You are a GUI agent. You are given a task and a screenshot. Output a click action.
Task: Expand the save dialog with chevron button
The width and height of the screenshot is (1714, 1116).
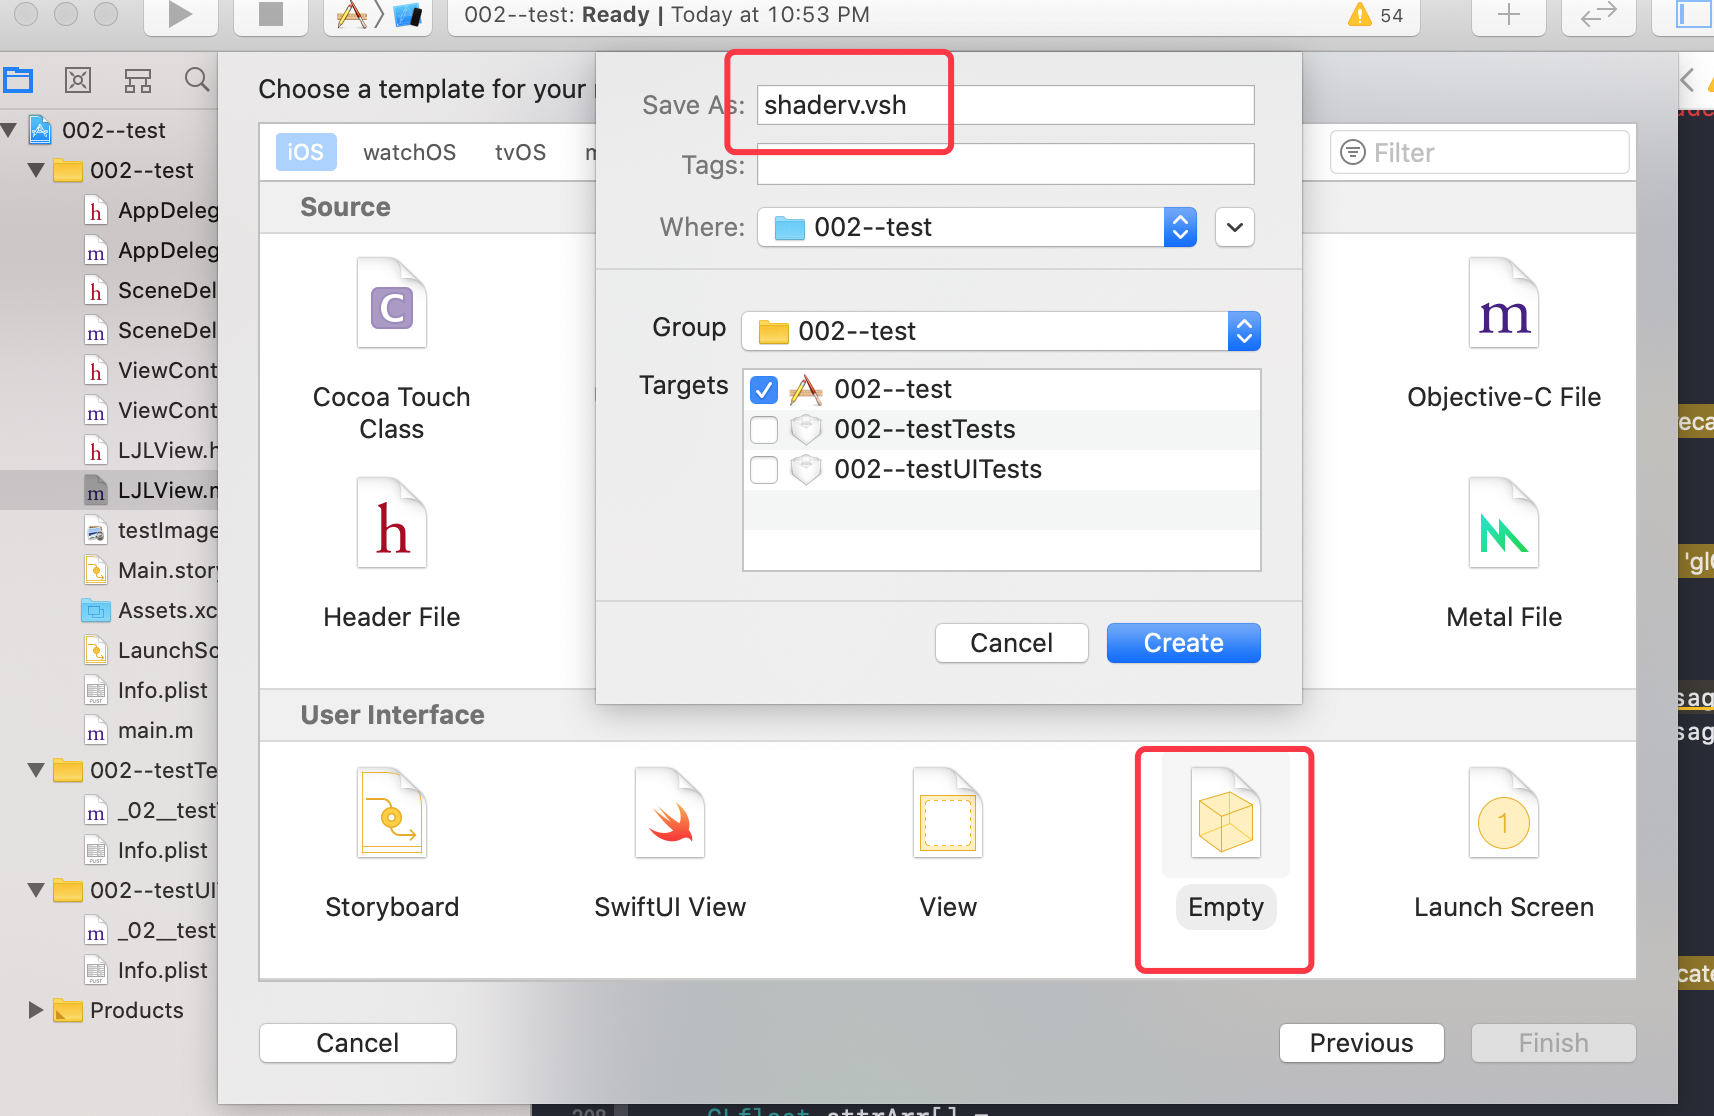pos(1235,227)
